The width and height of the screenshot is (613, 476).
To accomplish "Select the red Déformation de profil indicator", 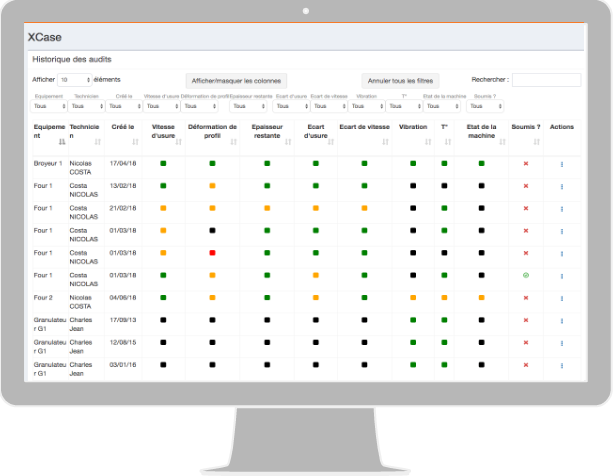I will 213,253.
